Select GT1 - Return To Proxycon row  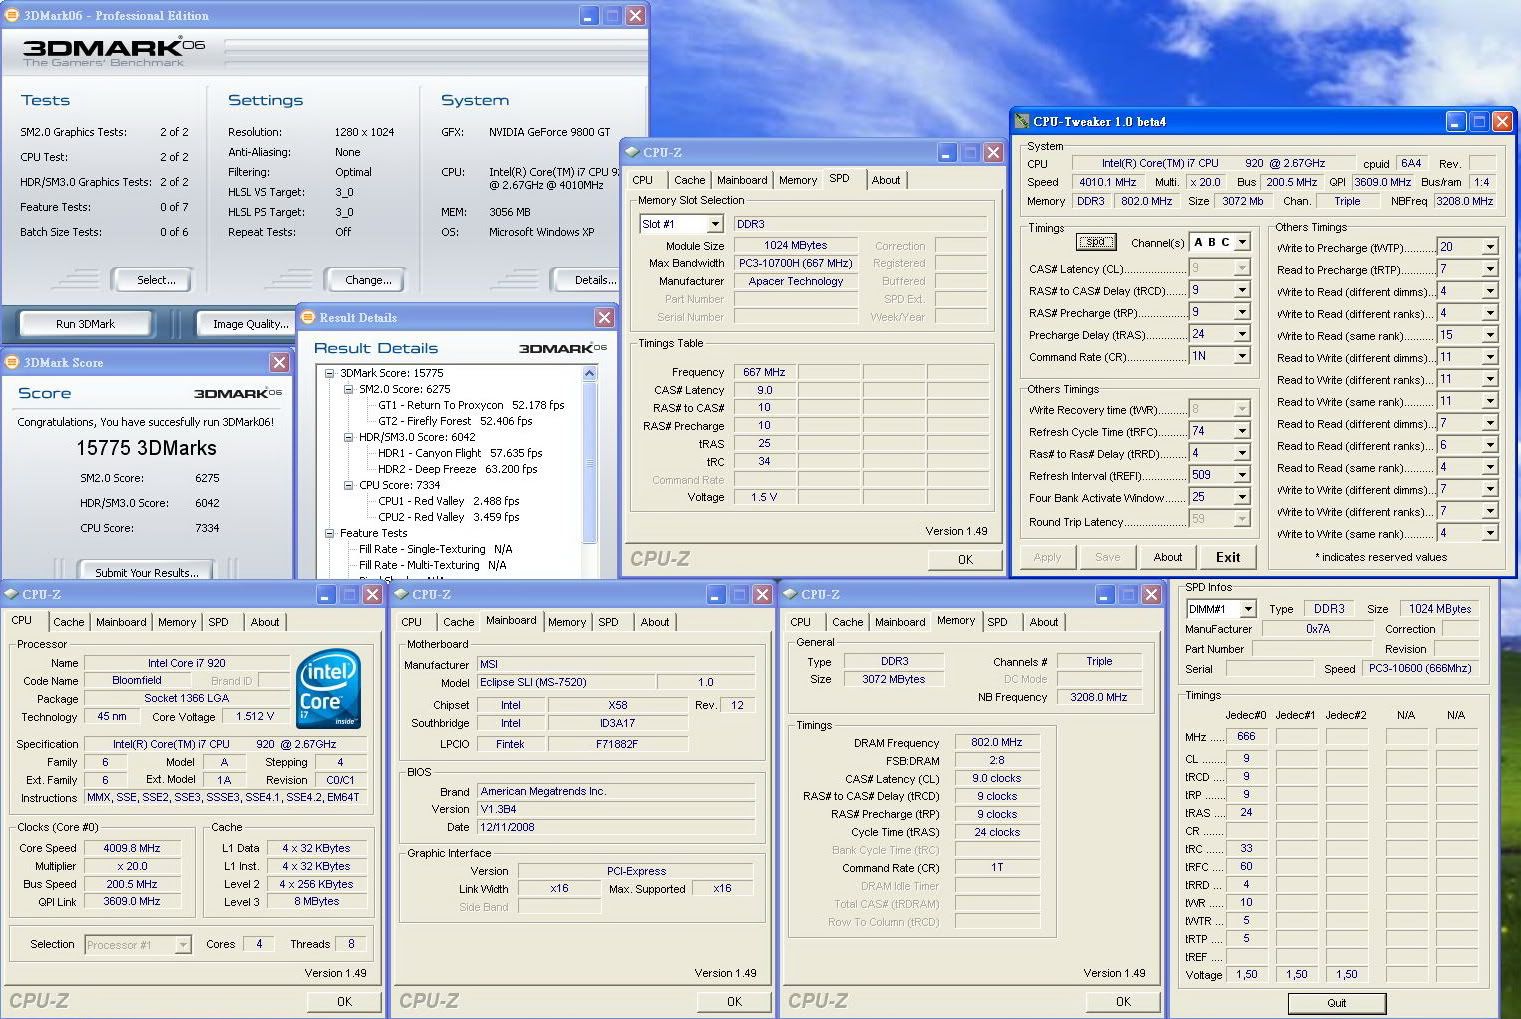(471, 405)
